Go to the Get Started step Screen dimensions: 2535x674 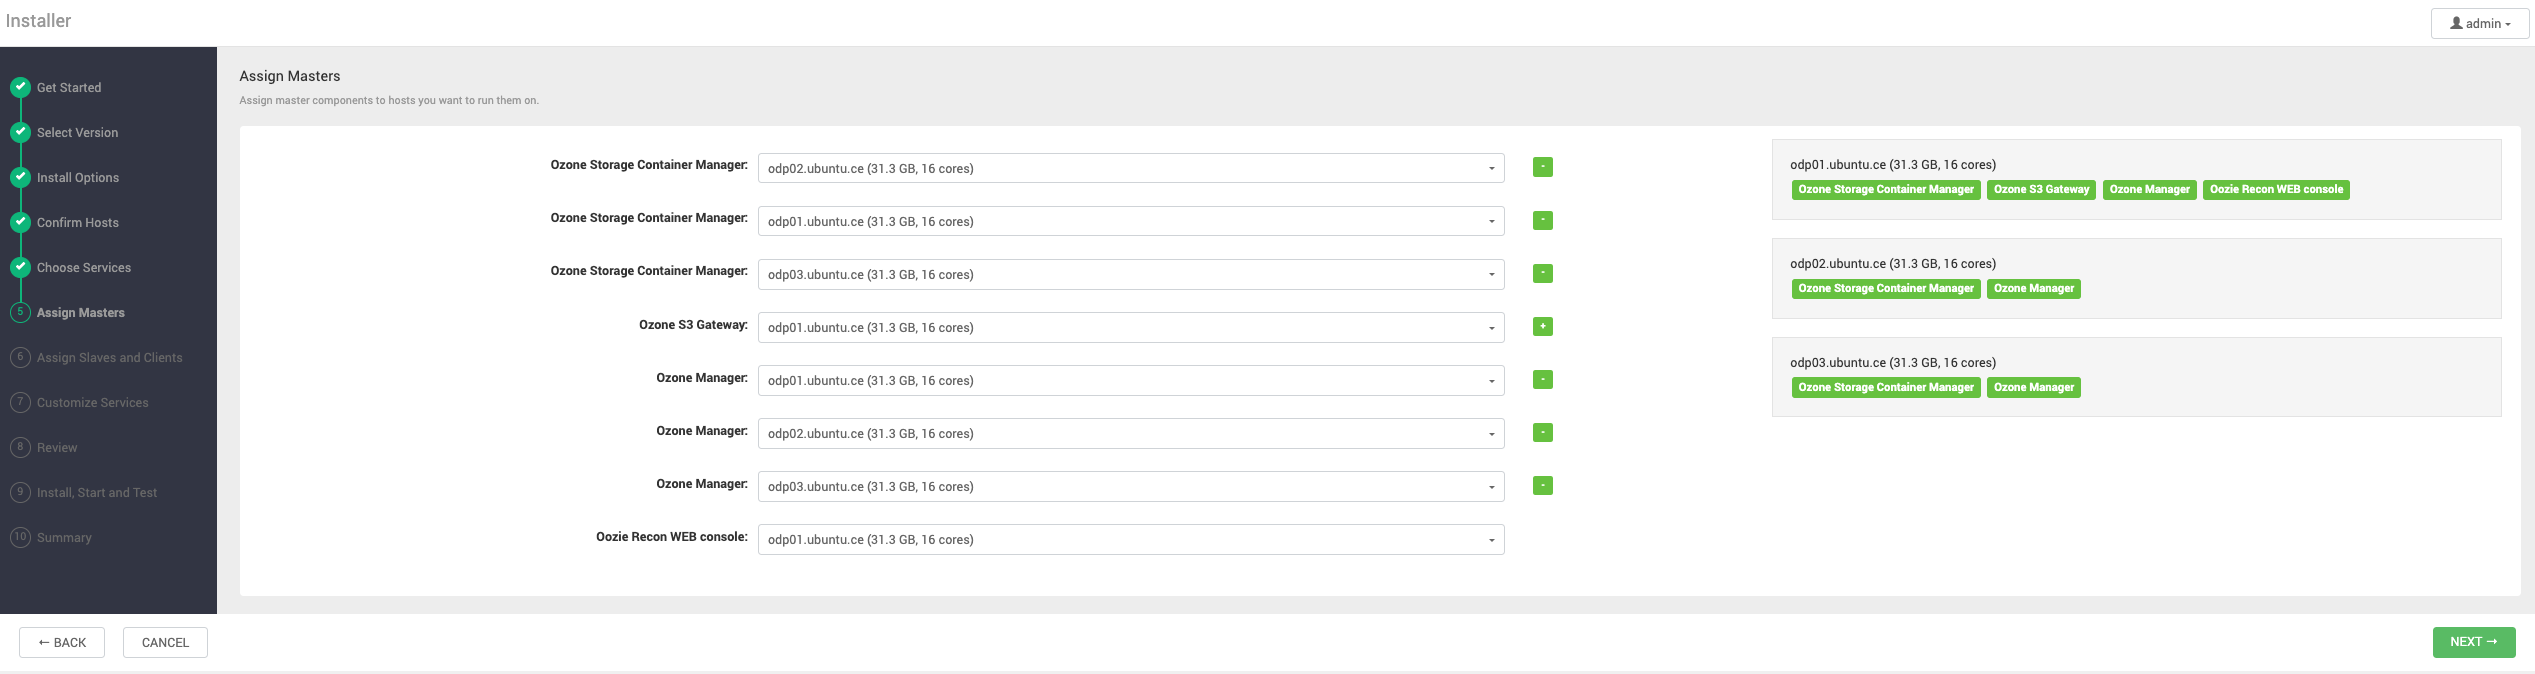pyautogui.click(x=69, y=88)
